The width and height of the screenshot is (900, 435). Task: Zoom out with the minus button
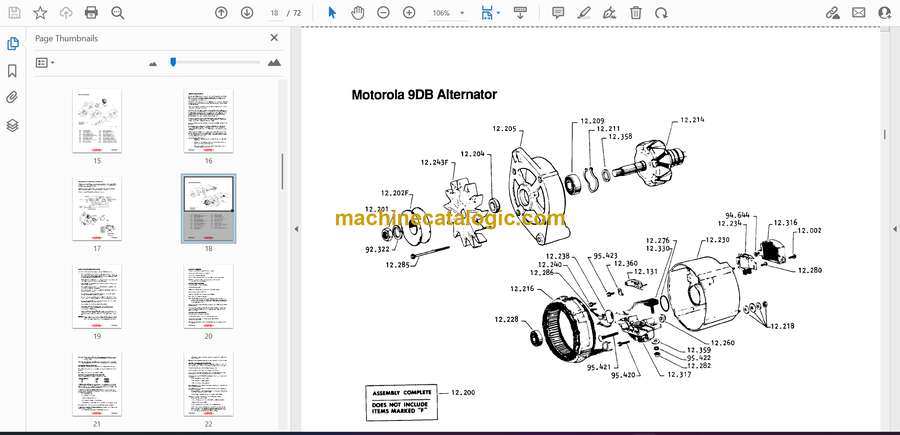point(383,13)
